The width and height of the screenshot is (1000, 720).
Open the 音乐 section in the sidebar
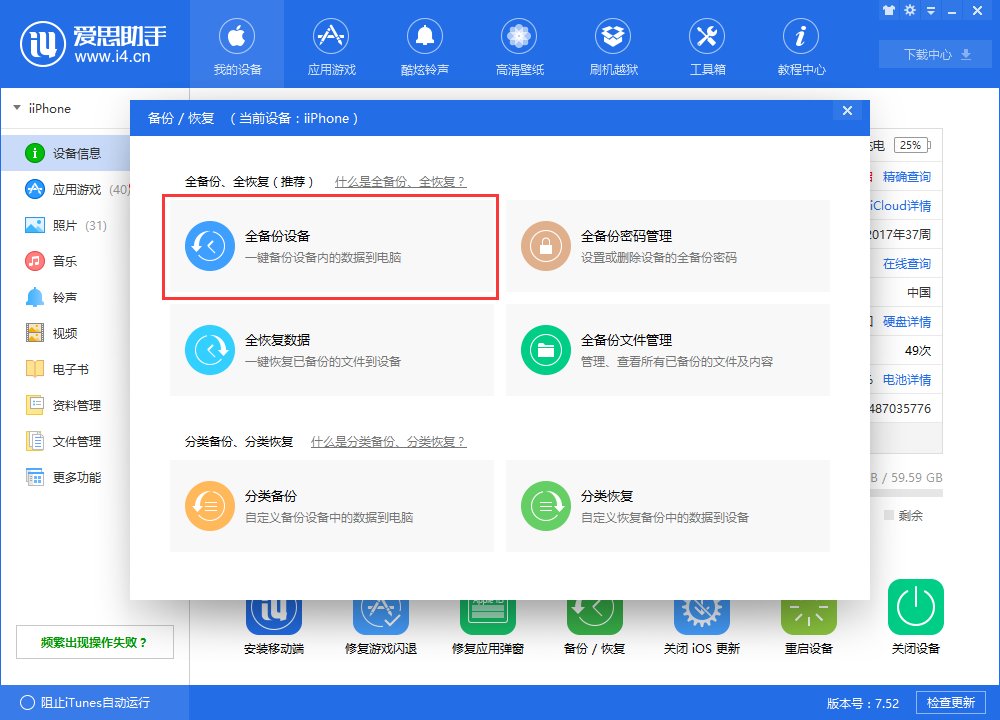[x=60, y=260]
